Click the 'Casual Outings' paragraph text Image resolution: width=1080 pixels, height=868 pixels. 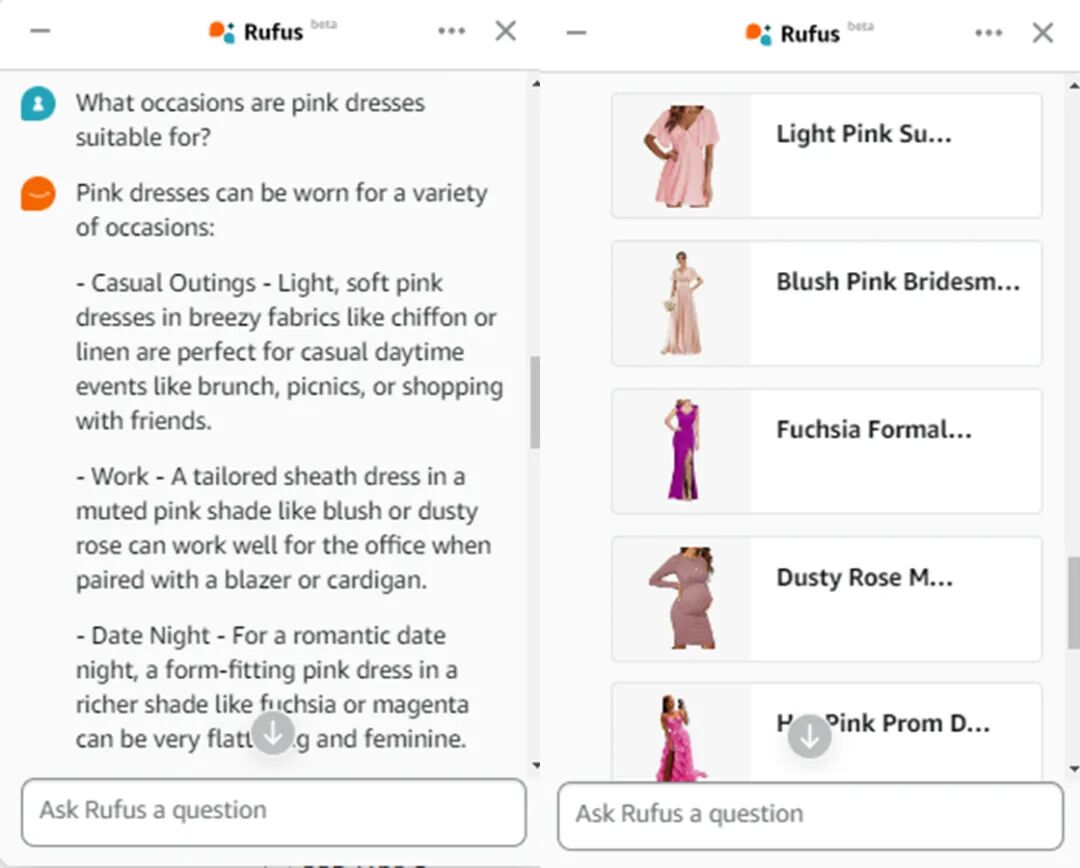point(289,351)
